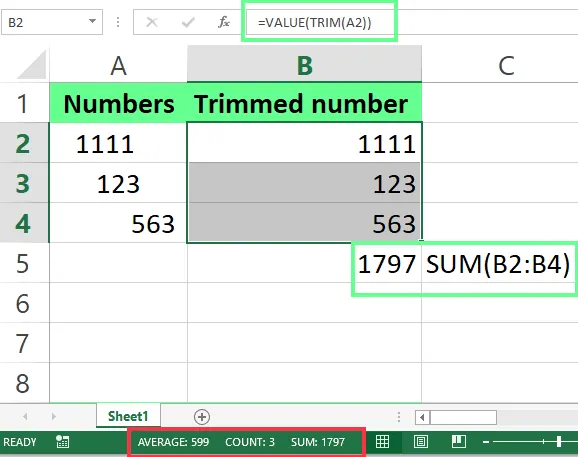Select cell B5 showing 1797

click(x=304, y=263)
